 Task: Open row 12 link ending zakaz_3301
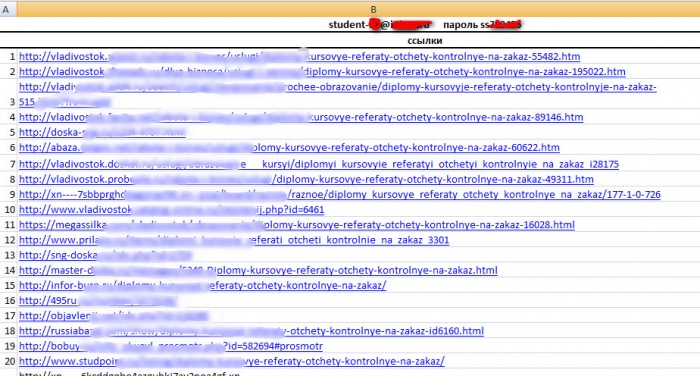(x=234, y=240)
